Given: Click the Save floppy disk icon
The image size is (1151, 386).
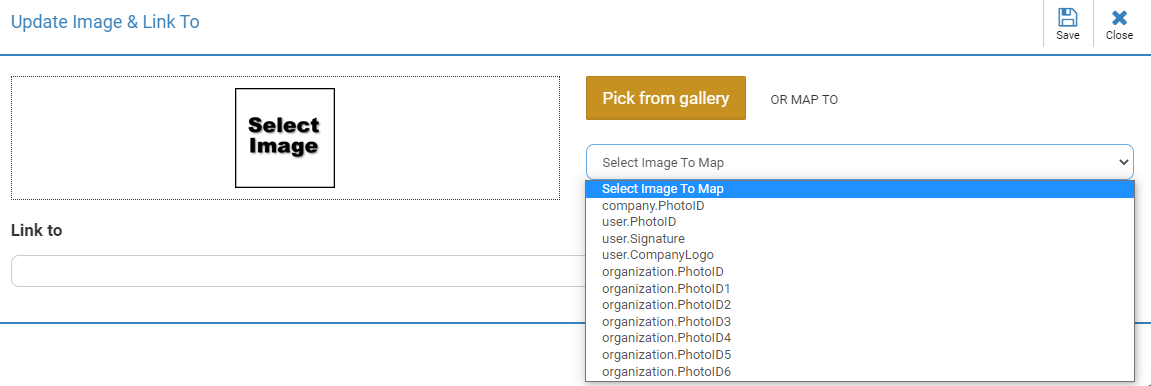Looking at the screenshot, I should coord(1067,18).
